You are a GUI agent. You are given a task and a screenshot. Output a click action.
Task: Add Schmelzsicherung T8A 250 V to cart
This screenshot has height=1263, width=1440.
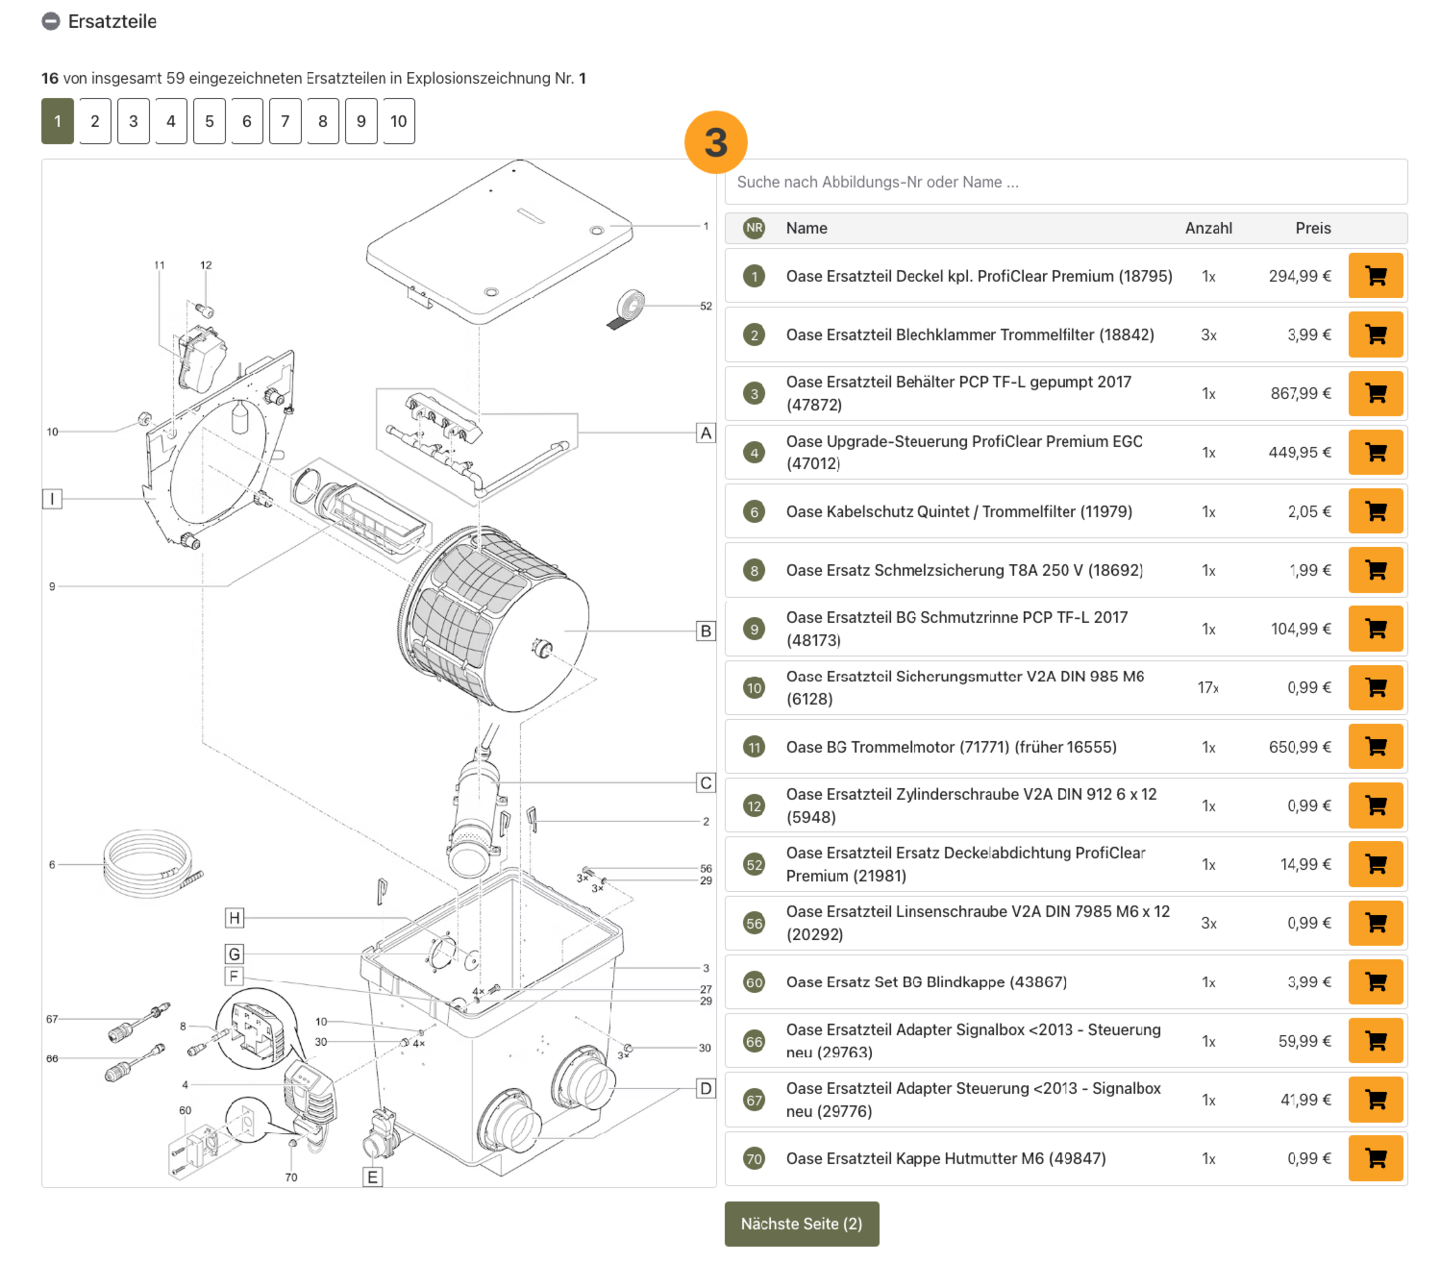(x=1375, y=571)
